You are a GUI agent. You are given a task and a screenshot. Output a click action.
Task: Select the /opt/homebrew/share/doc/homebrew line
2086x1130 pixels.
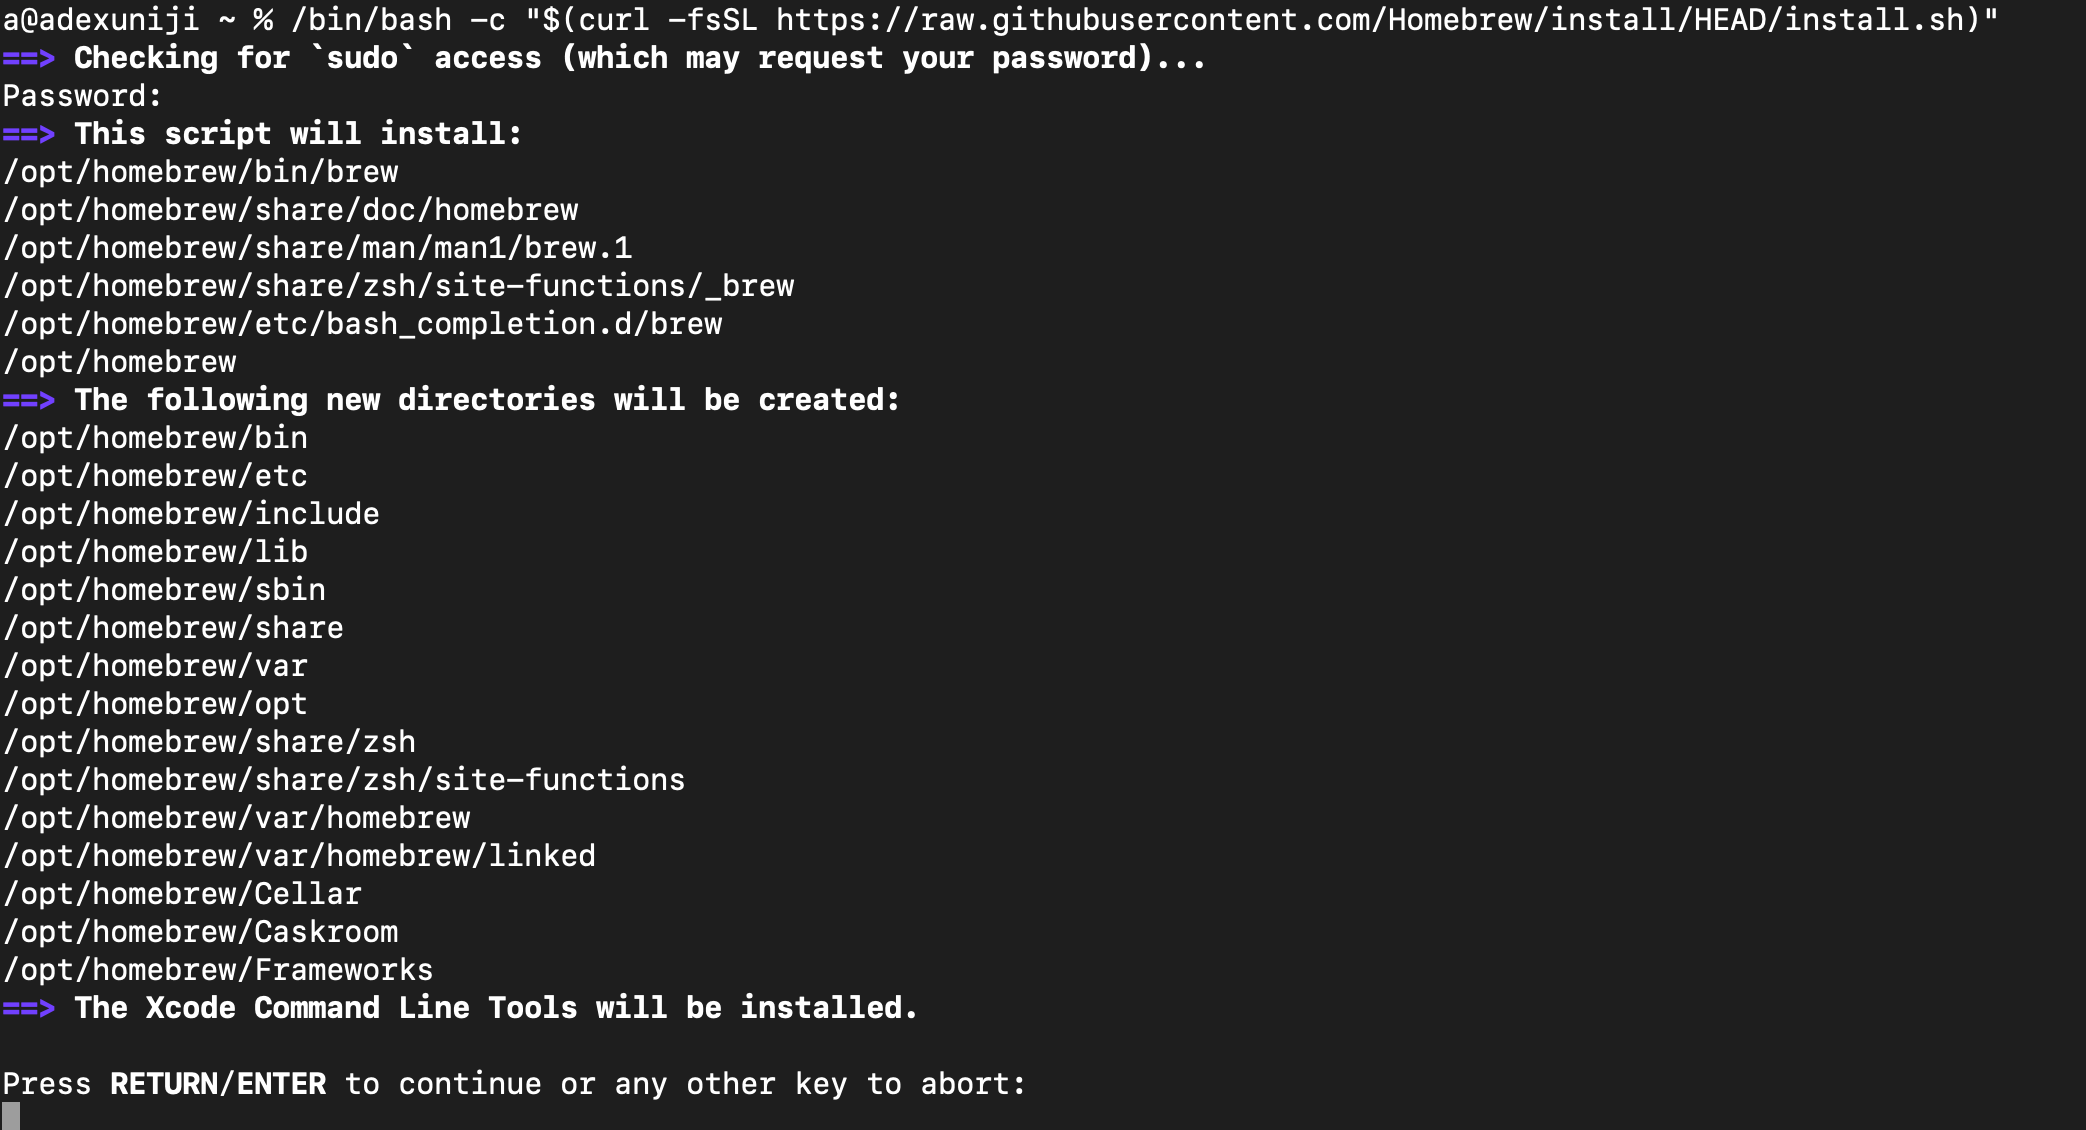[x=291, y=210]
